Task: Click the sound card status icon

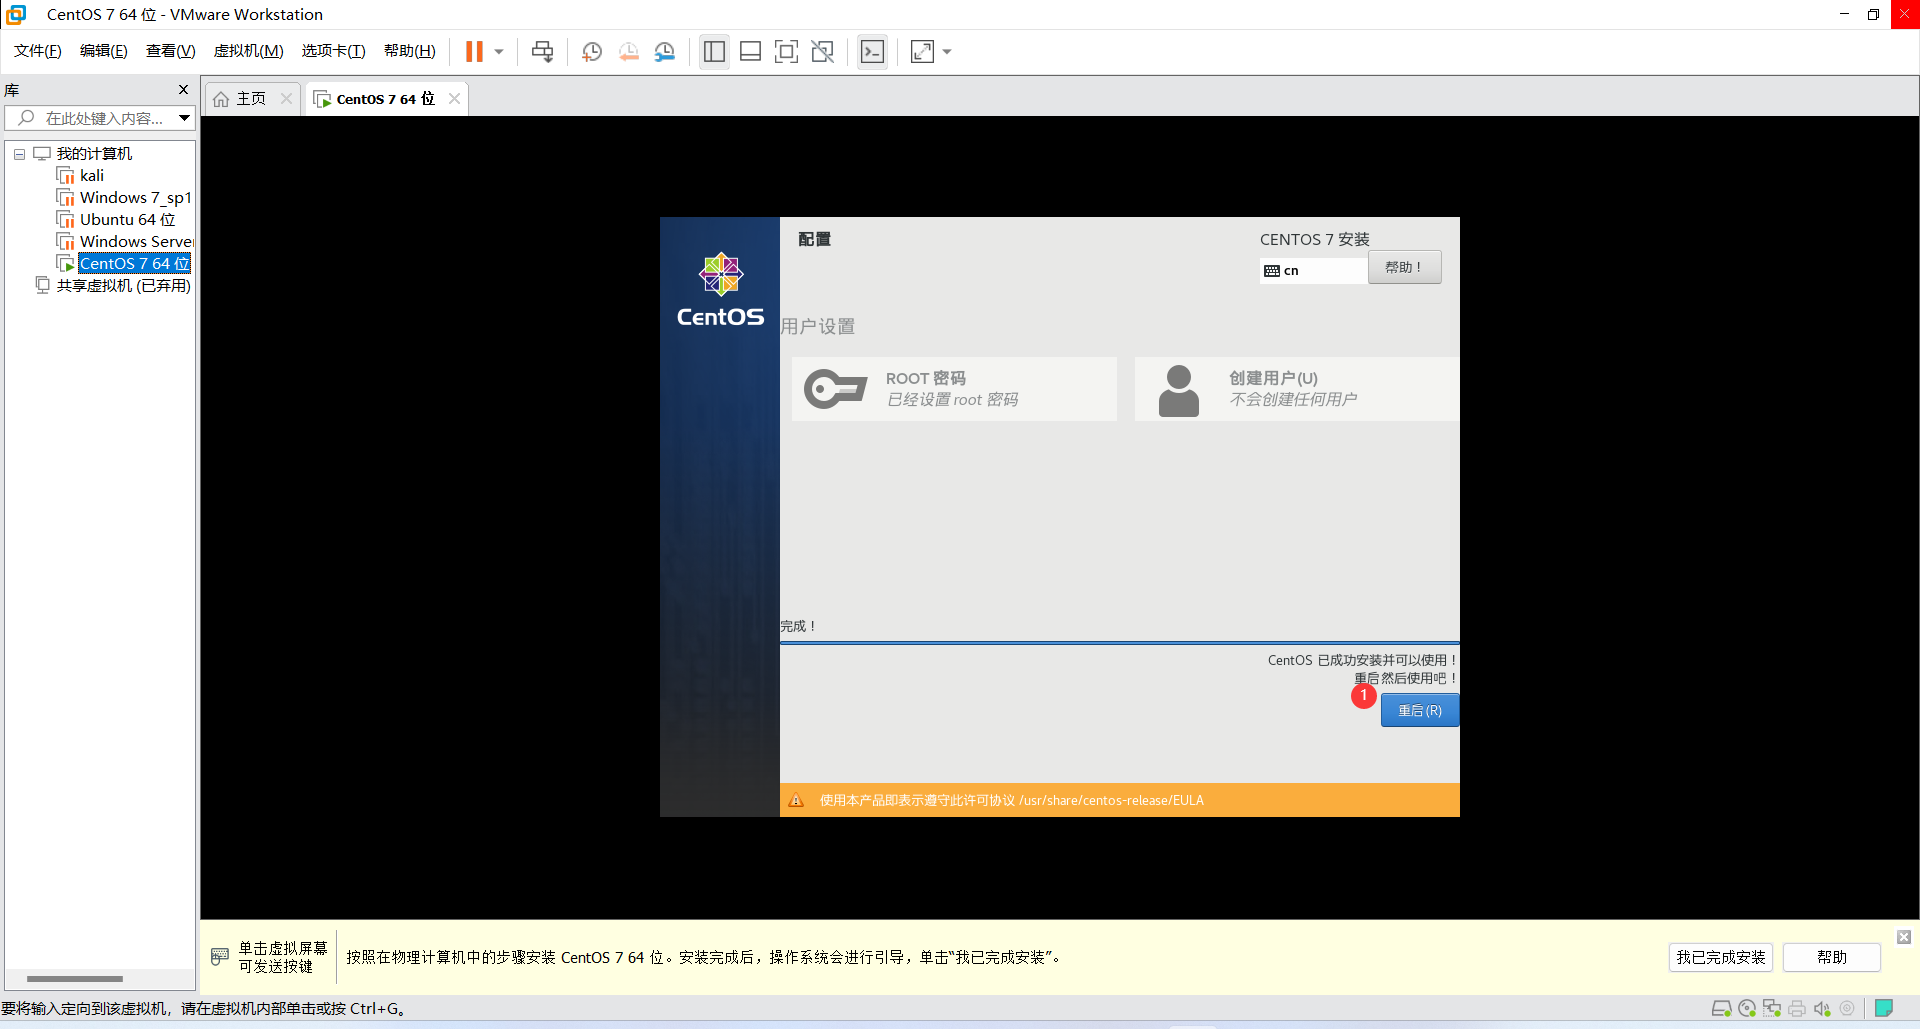Action: [x=1822, y=1008]
